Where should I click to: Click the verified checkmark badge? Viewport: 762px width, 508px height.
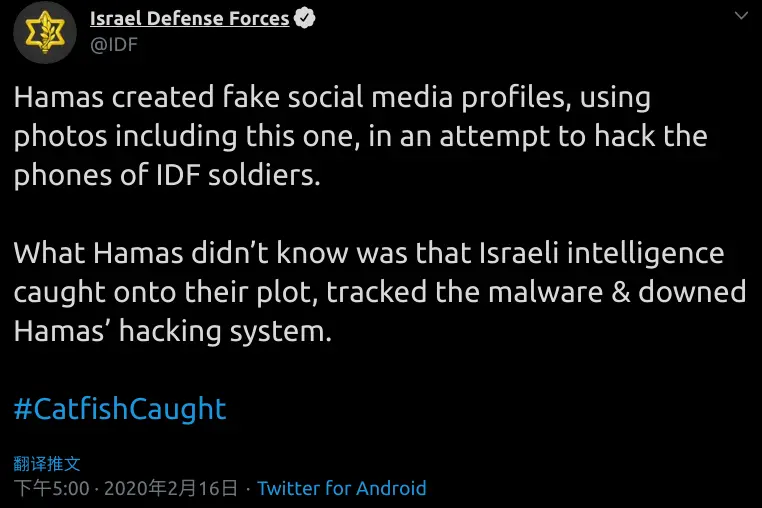[x=304, y=18]
